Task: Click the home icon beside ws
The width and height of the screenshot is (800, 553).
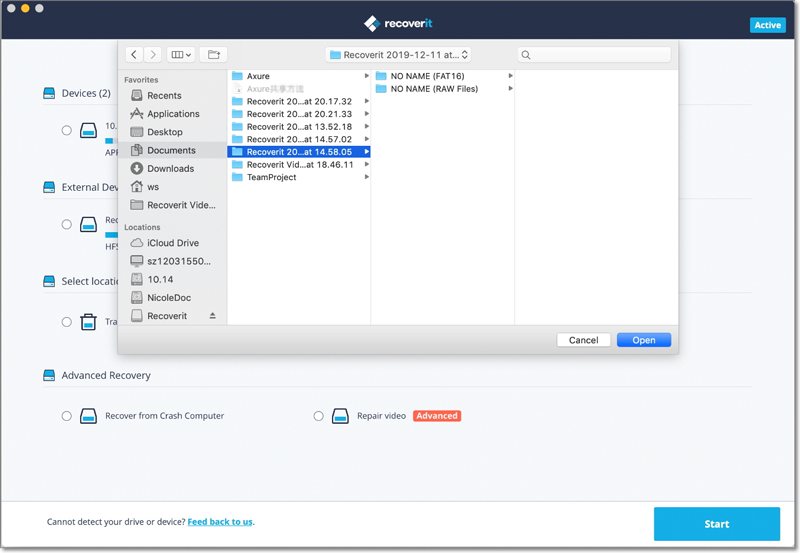Action: pos(136,187)
